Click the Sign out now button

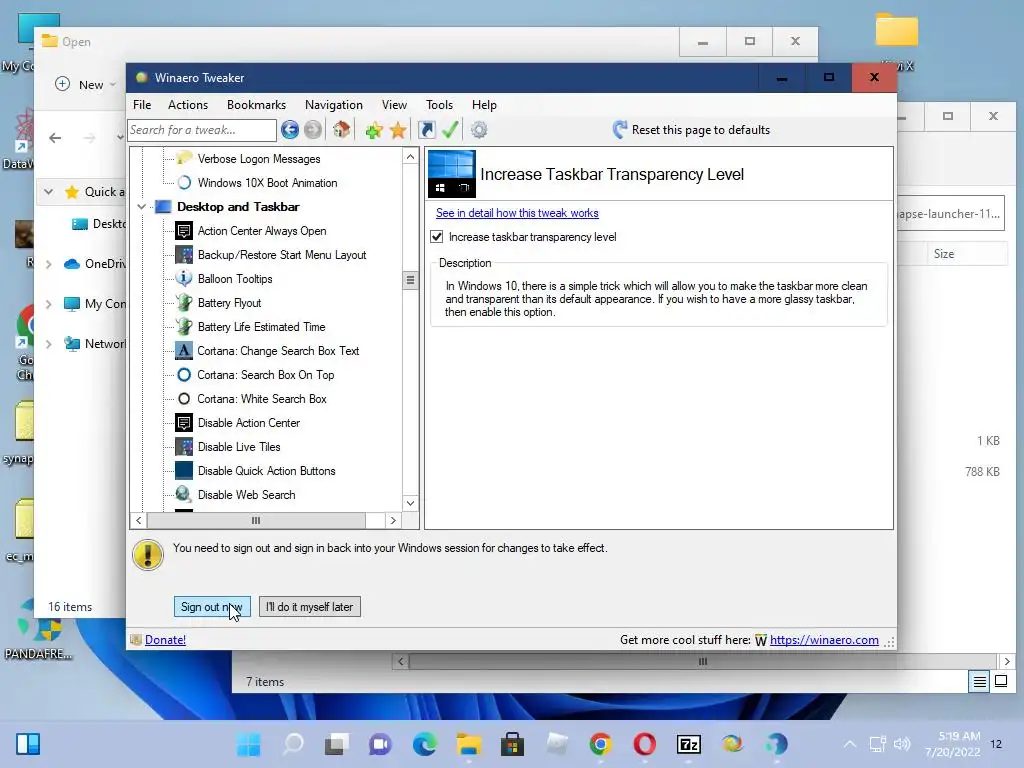[x=212, y=607]
